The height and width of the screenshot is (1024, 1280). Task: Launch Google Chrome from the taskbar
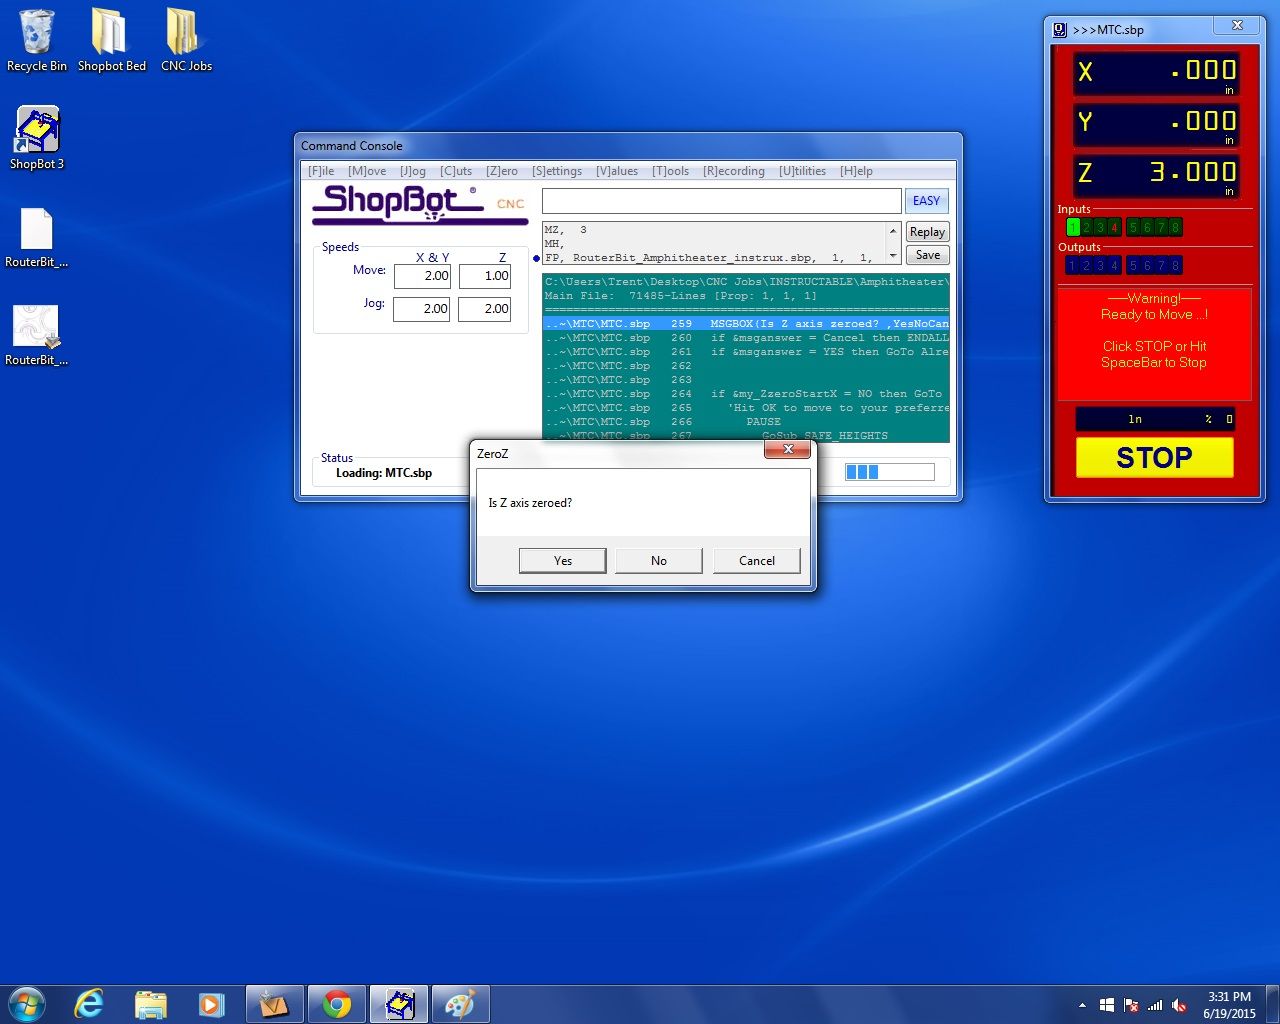coord(337,1003)
